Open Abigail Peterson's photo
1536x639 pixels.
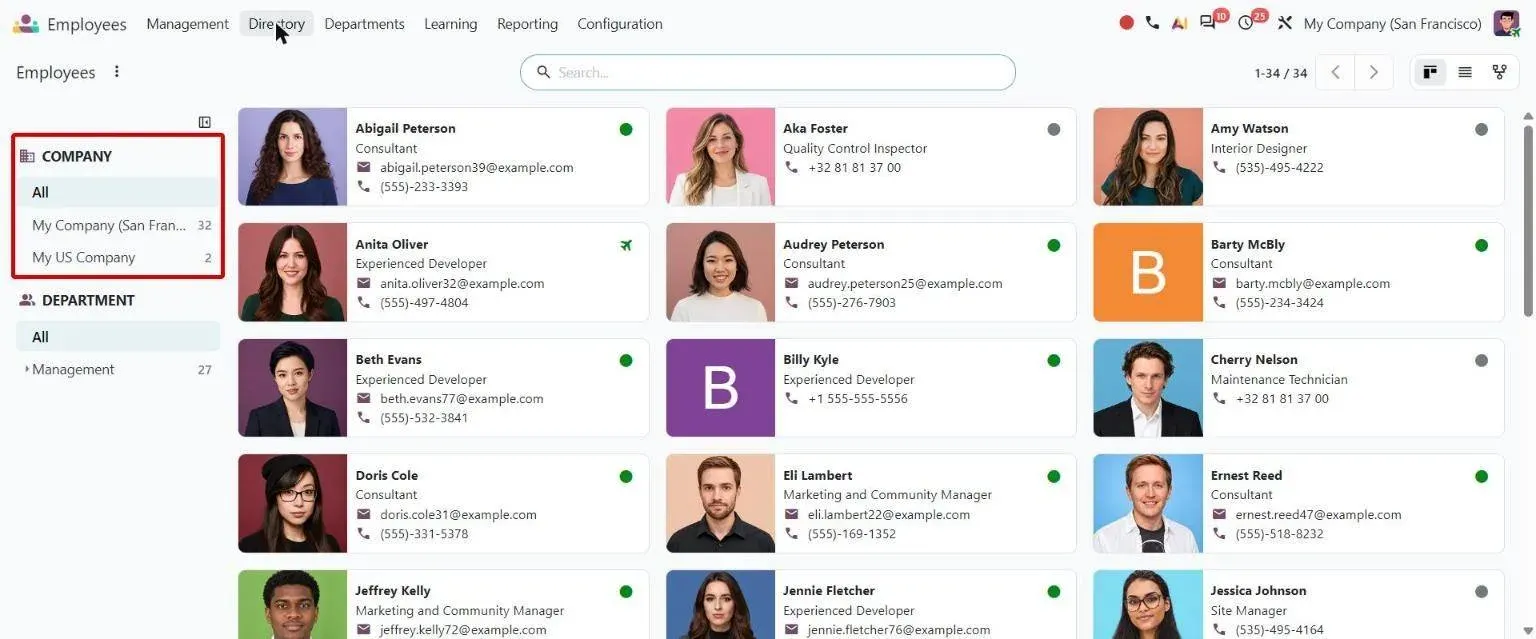[293, 157]
